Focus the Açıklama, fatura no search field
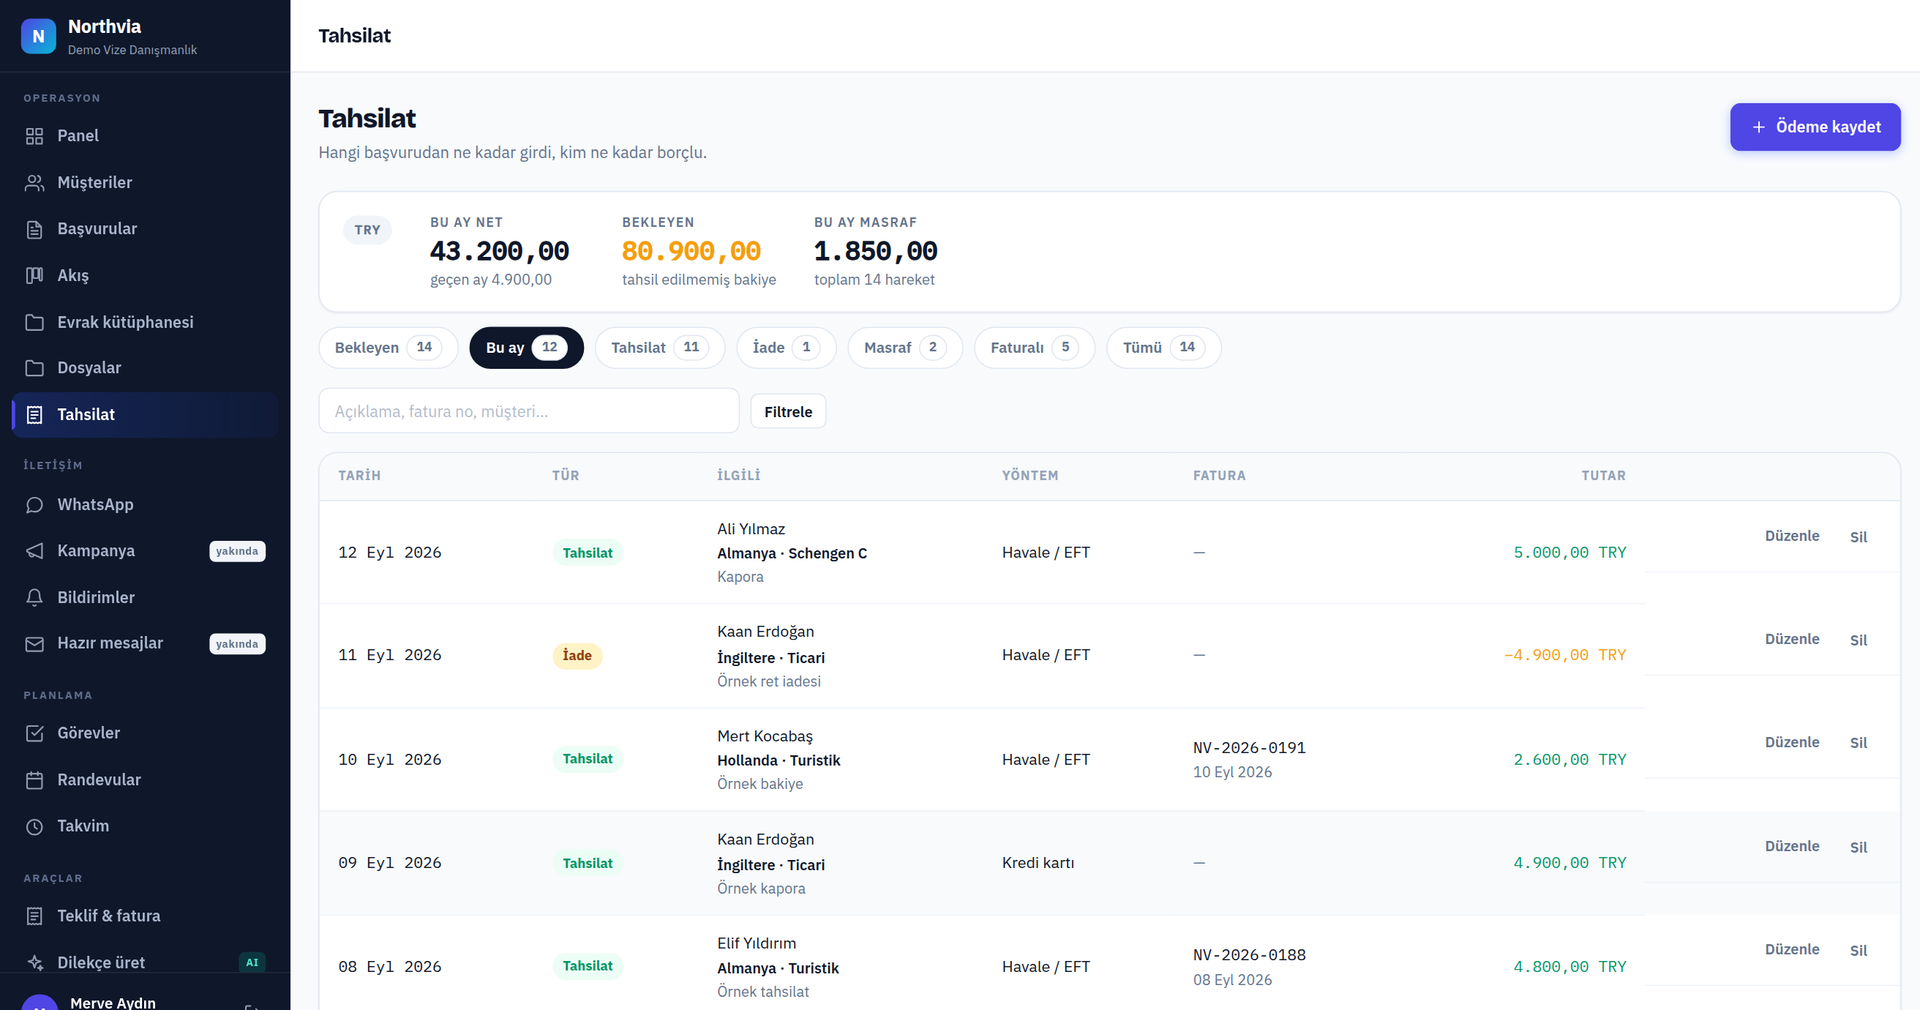The width and height of the screenshot is (1920, 1010). pos(529,411)
